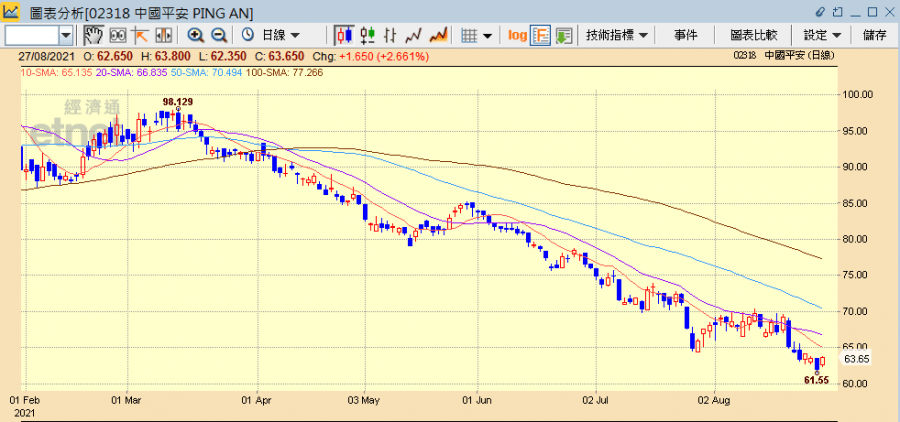Click the 圖表比較 button

point(753,35)
